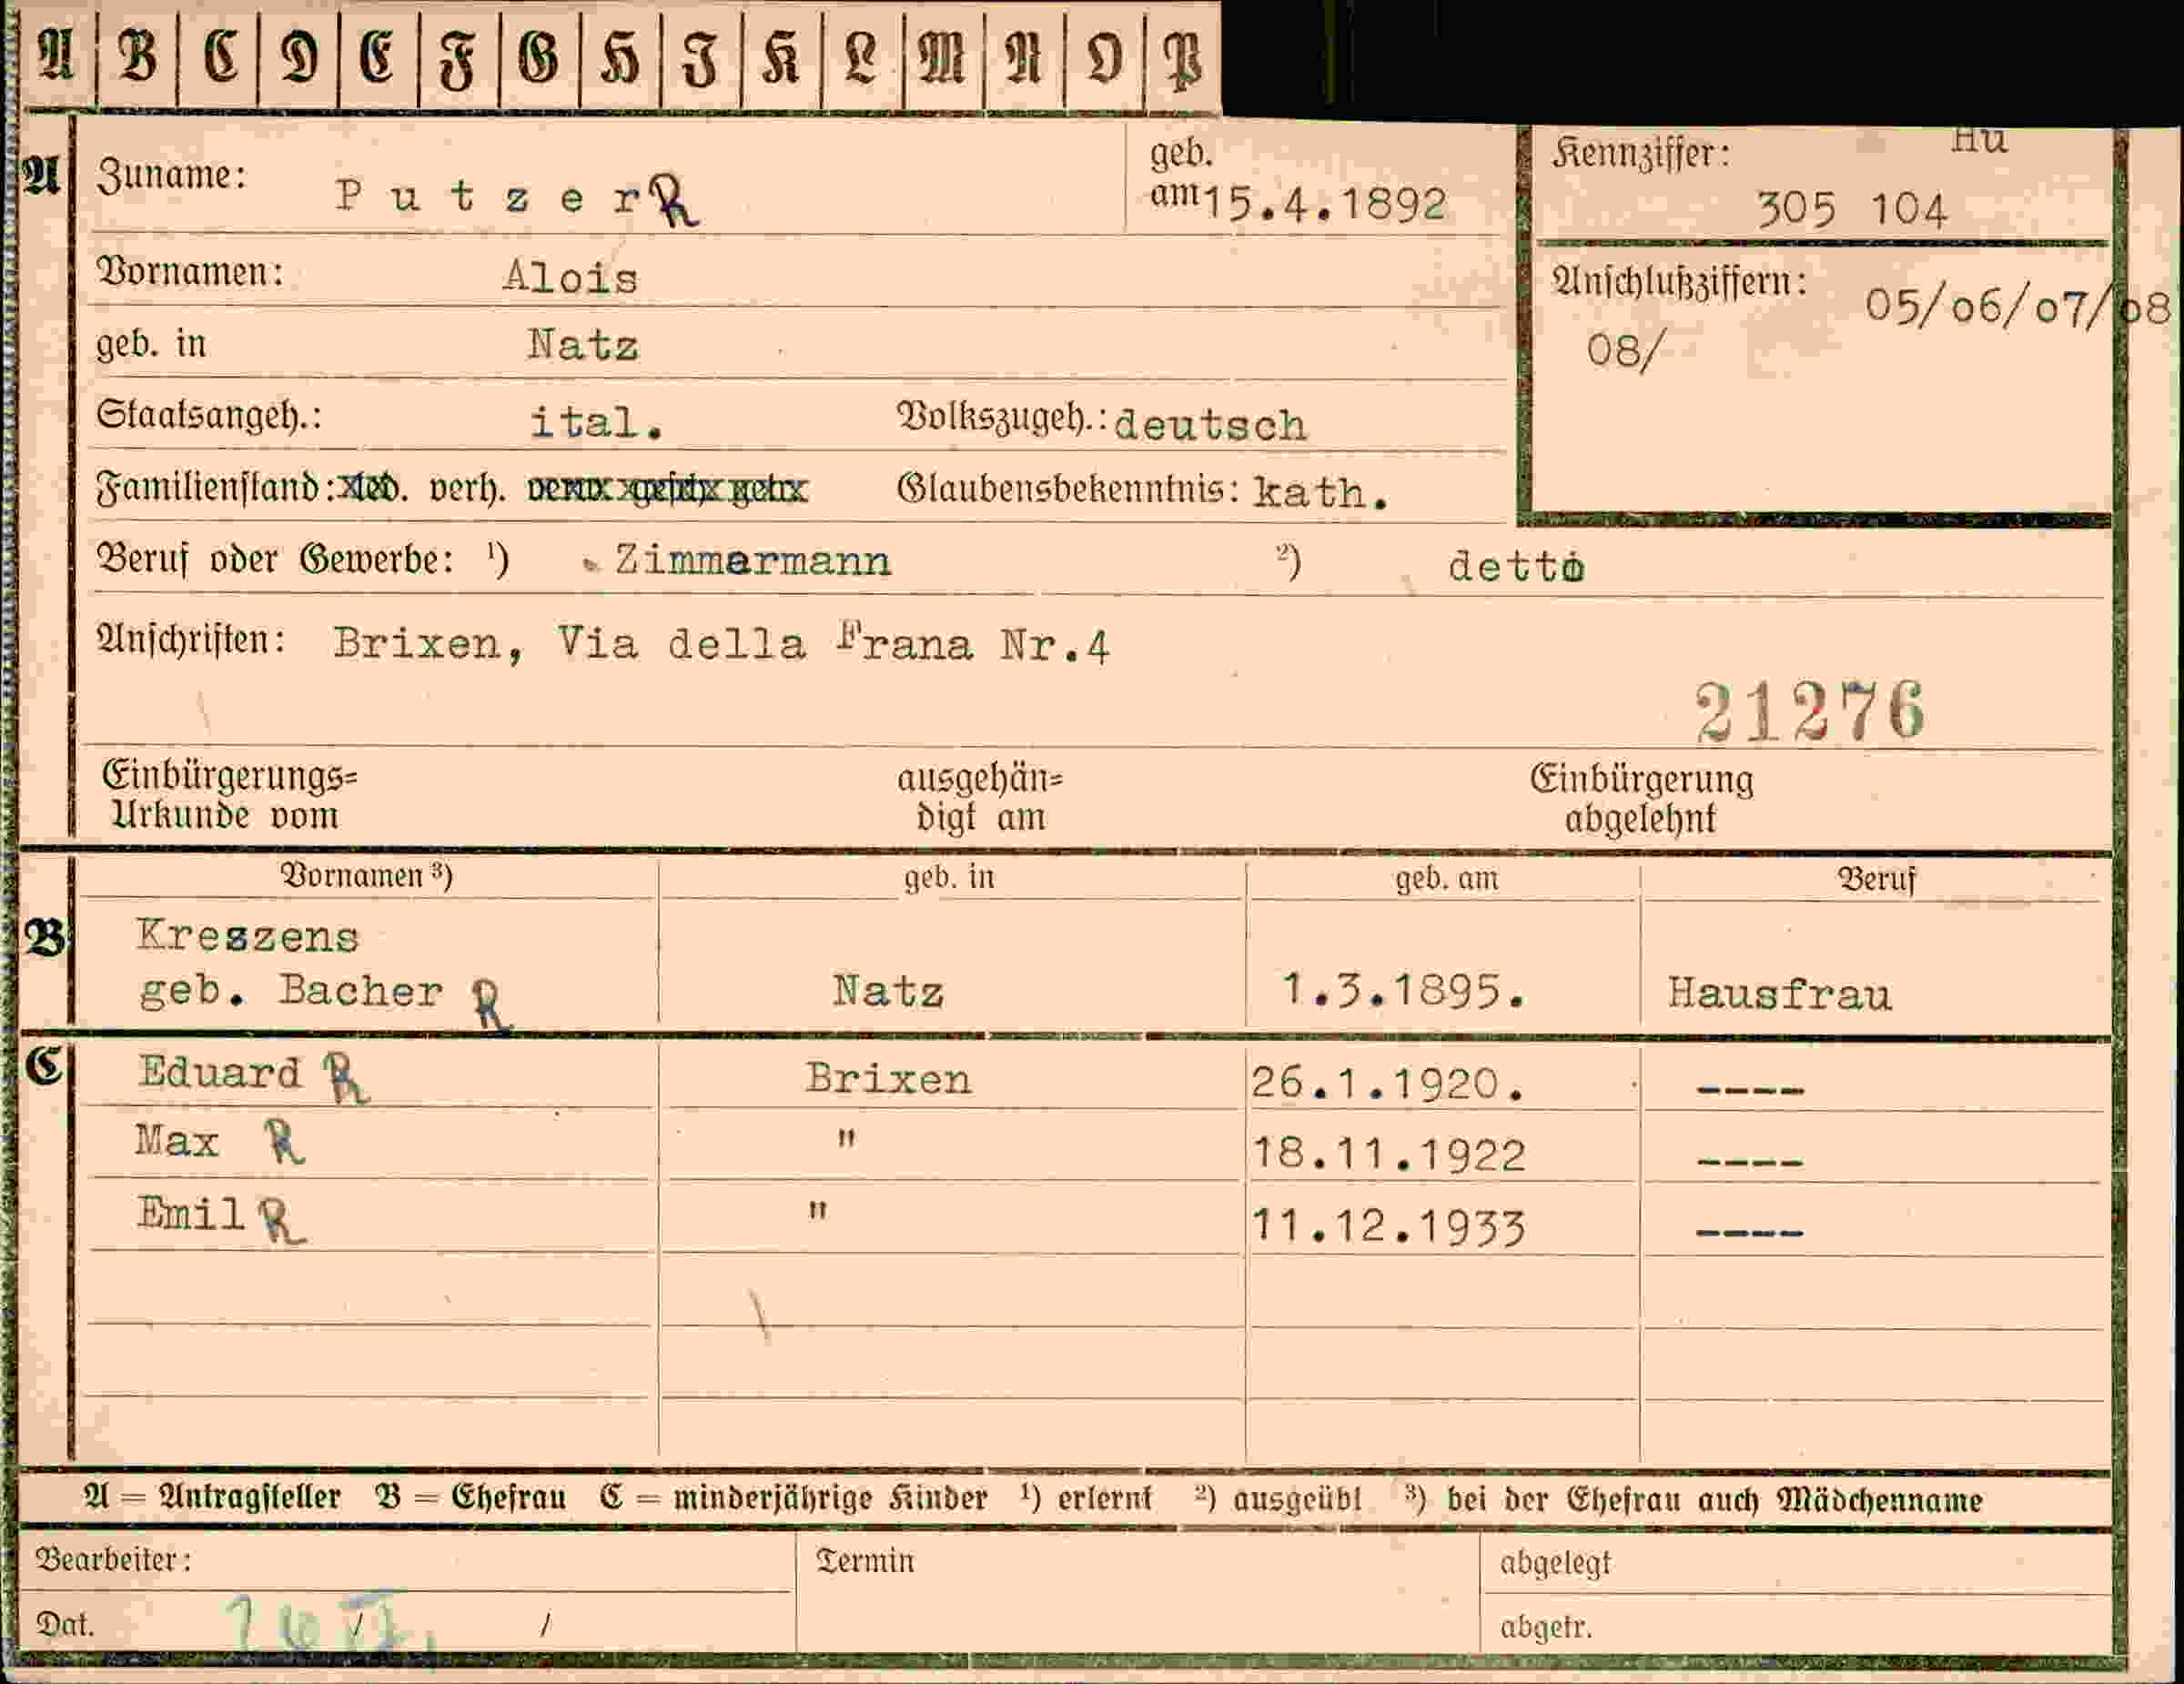The width and height of the screenshot is (2184, 1684).
Task: Select the Fraktur letter M index tab
Action: pyautogui.click(x=942, y=55)
